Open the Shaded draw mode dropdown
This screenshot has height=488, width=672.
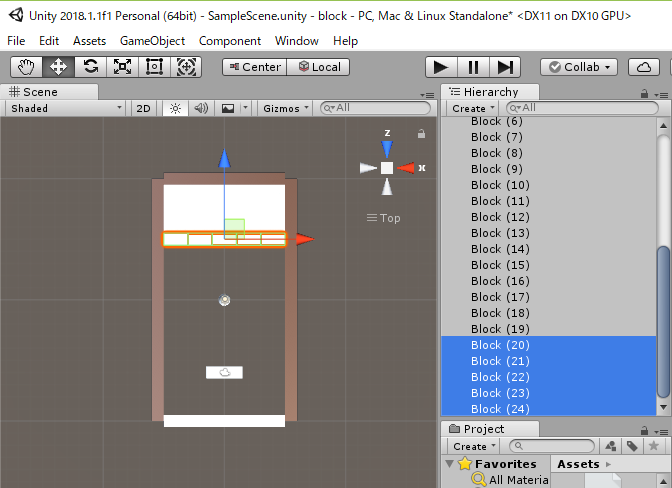pyautogui.click(x=66, y=108)
